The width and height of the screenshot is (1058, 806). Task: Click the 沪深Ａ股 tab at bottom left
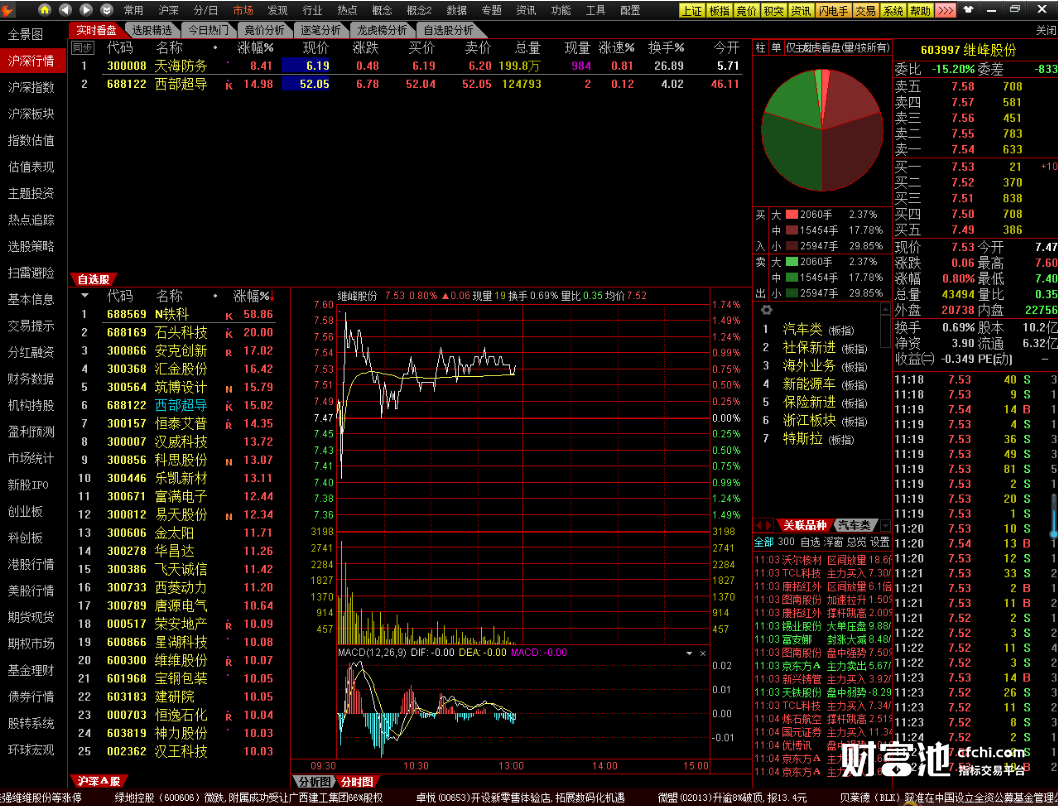[99, 781]
